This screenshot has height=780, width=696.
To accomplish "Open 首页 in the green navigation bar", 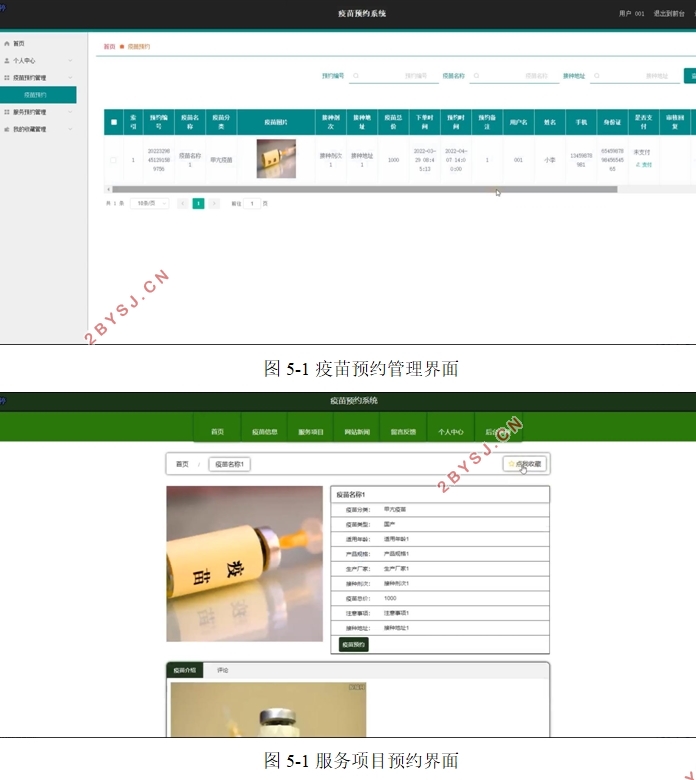I will (217, 432).
